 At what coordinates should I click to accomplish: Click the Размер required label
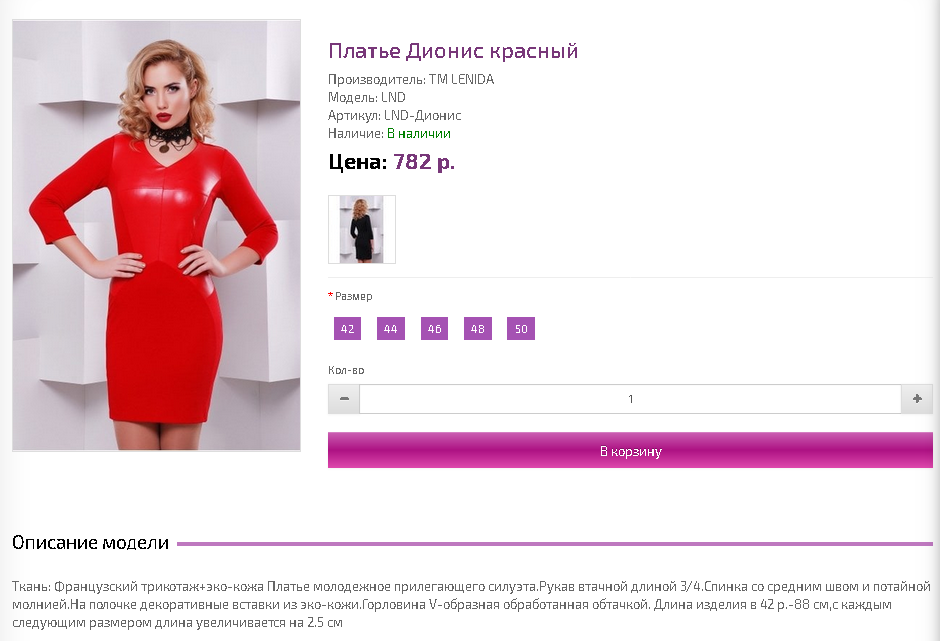[350, 296]
